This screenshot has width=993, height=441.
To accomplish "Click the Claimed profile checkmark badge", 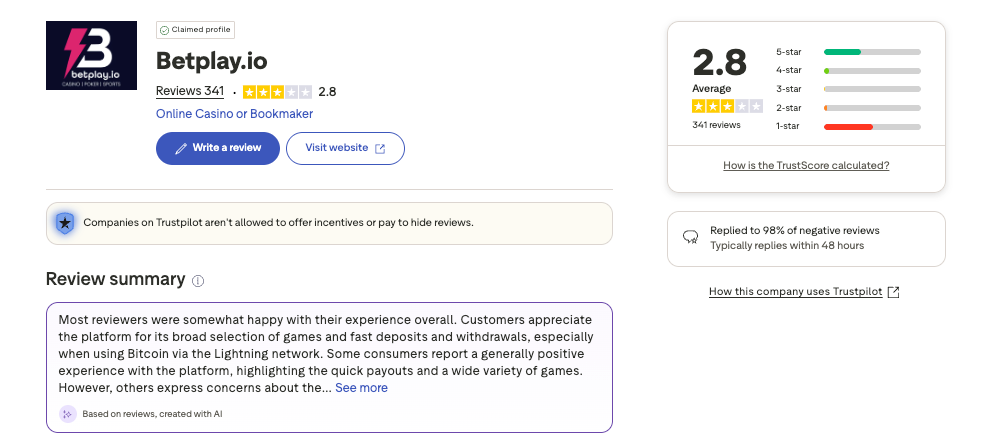I will 164,31.
